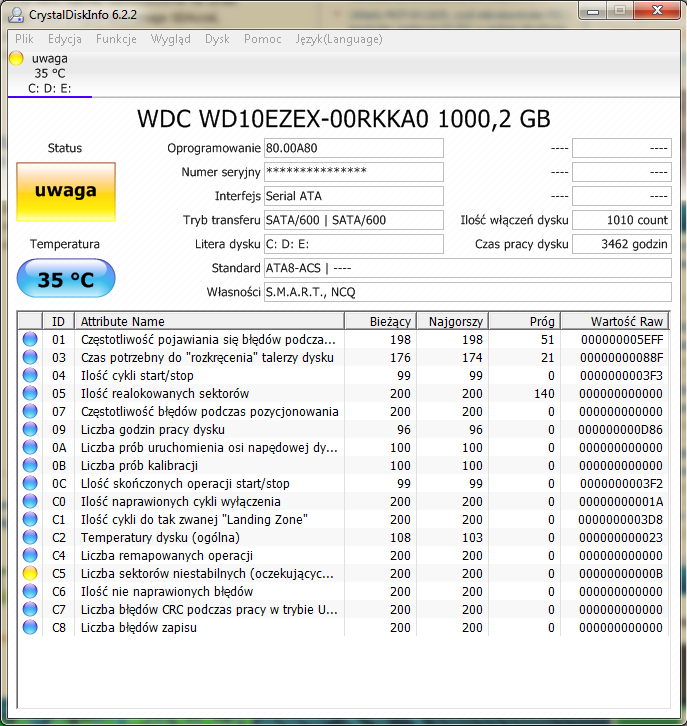
Task: Click the disk model title WDC WD10EZEX-00RKKA0
Action: coord(344,119)
